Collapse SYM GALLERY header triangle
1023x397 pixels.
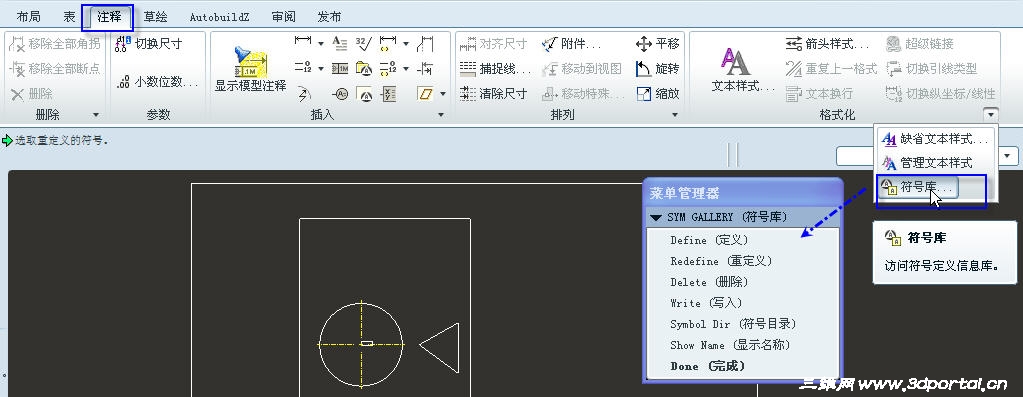656,217
